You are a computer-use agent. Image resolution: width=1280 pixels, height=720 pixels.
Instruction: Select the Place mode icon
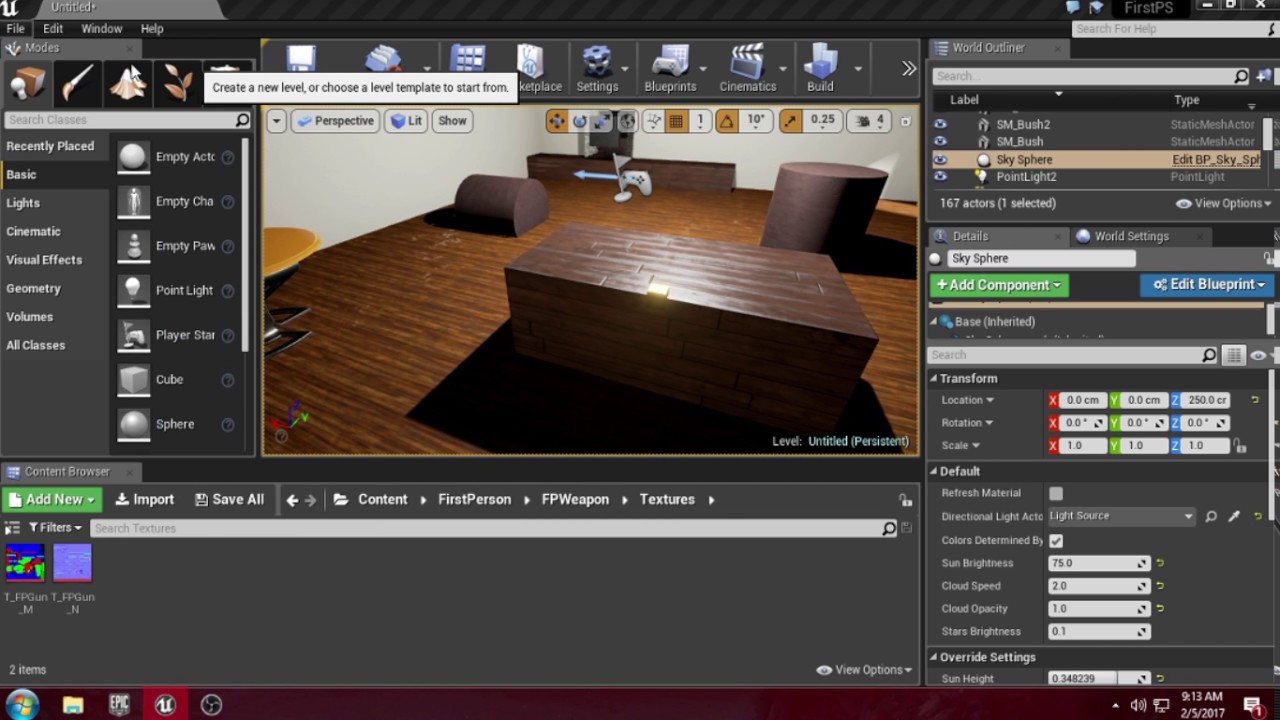[x=27, y=83]
